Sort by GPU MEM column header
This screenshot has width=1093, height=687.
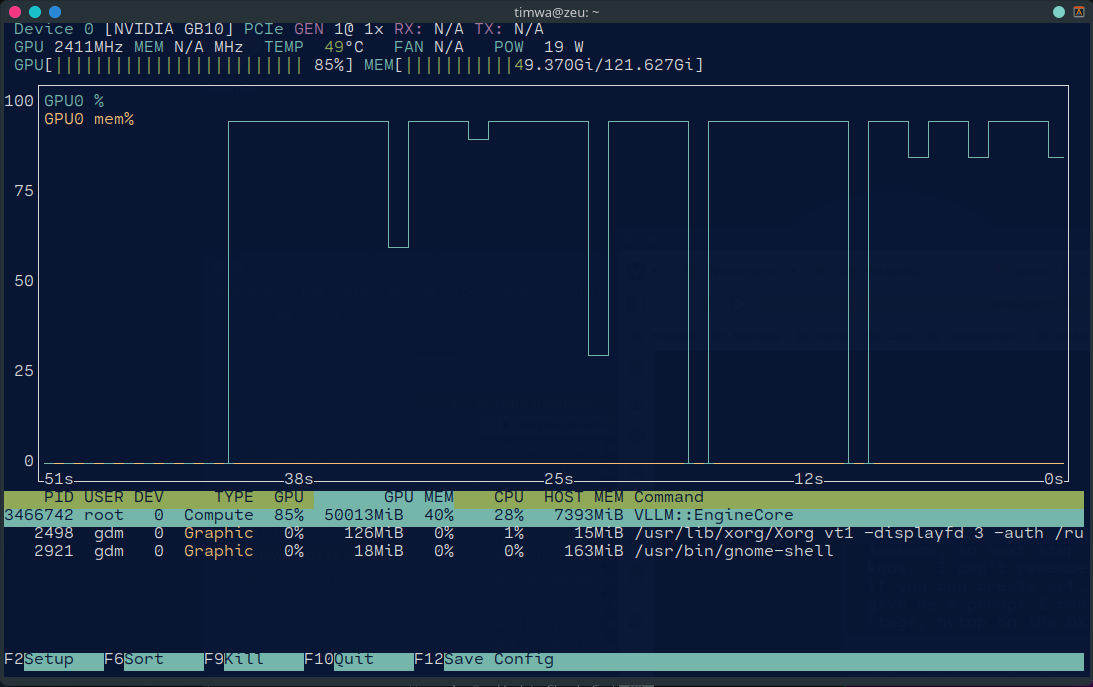(418, 497)
